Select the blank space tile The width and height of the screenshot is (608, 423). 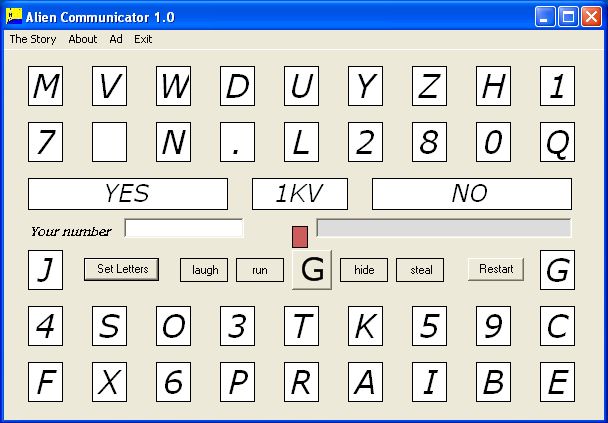point(109,143)
